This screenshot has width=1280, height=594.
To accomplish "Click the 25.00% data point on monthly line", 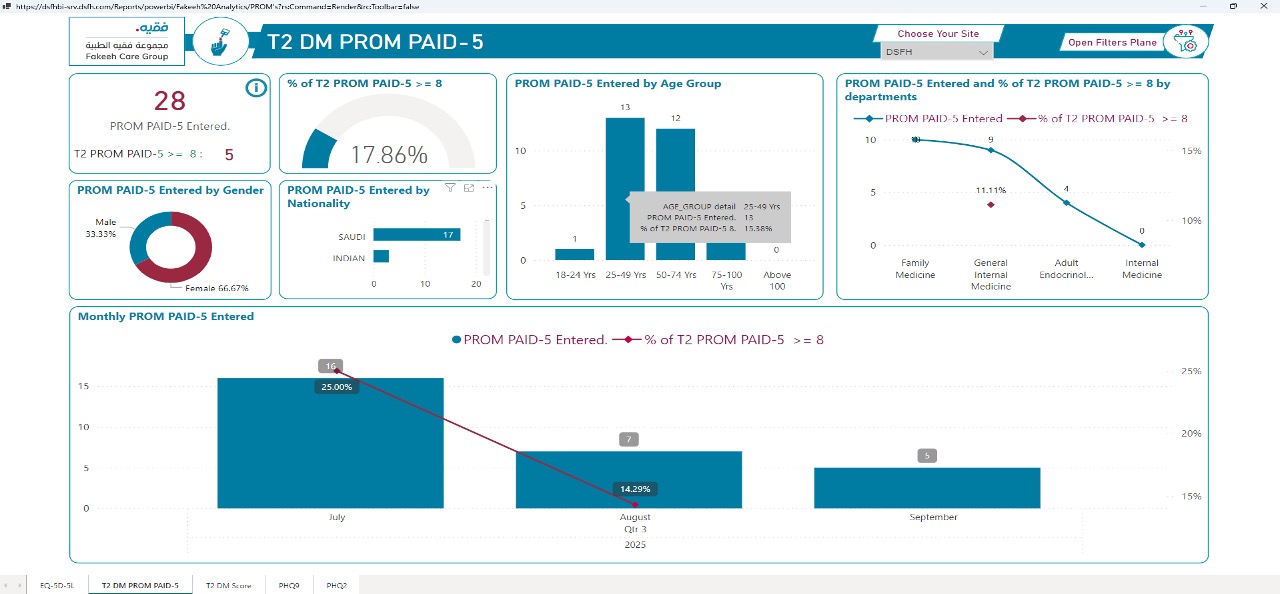I will click(x=336, y=371).
